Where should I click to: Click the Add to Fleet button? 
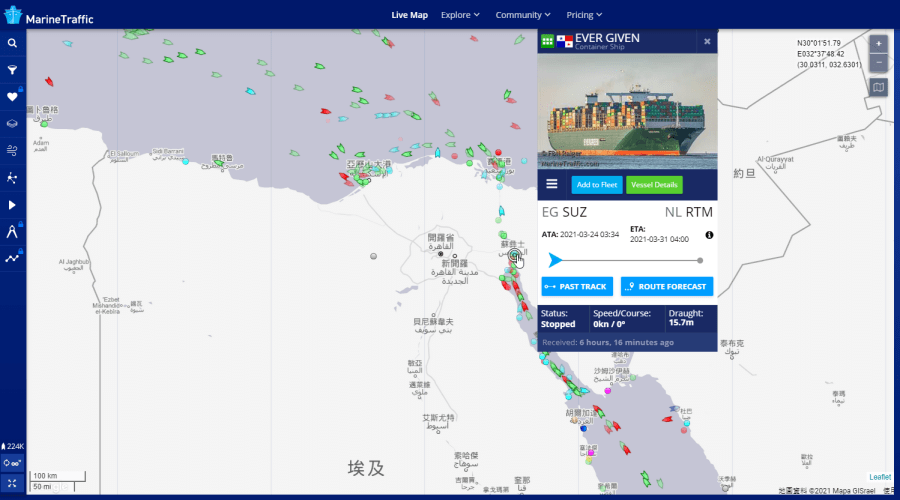597,185
